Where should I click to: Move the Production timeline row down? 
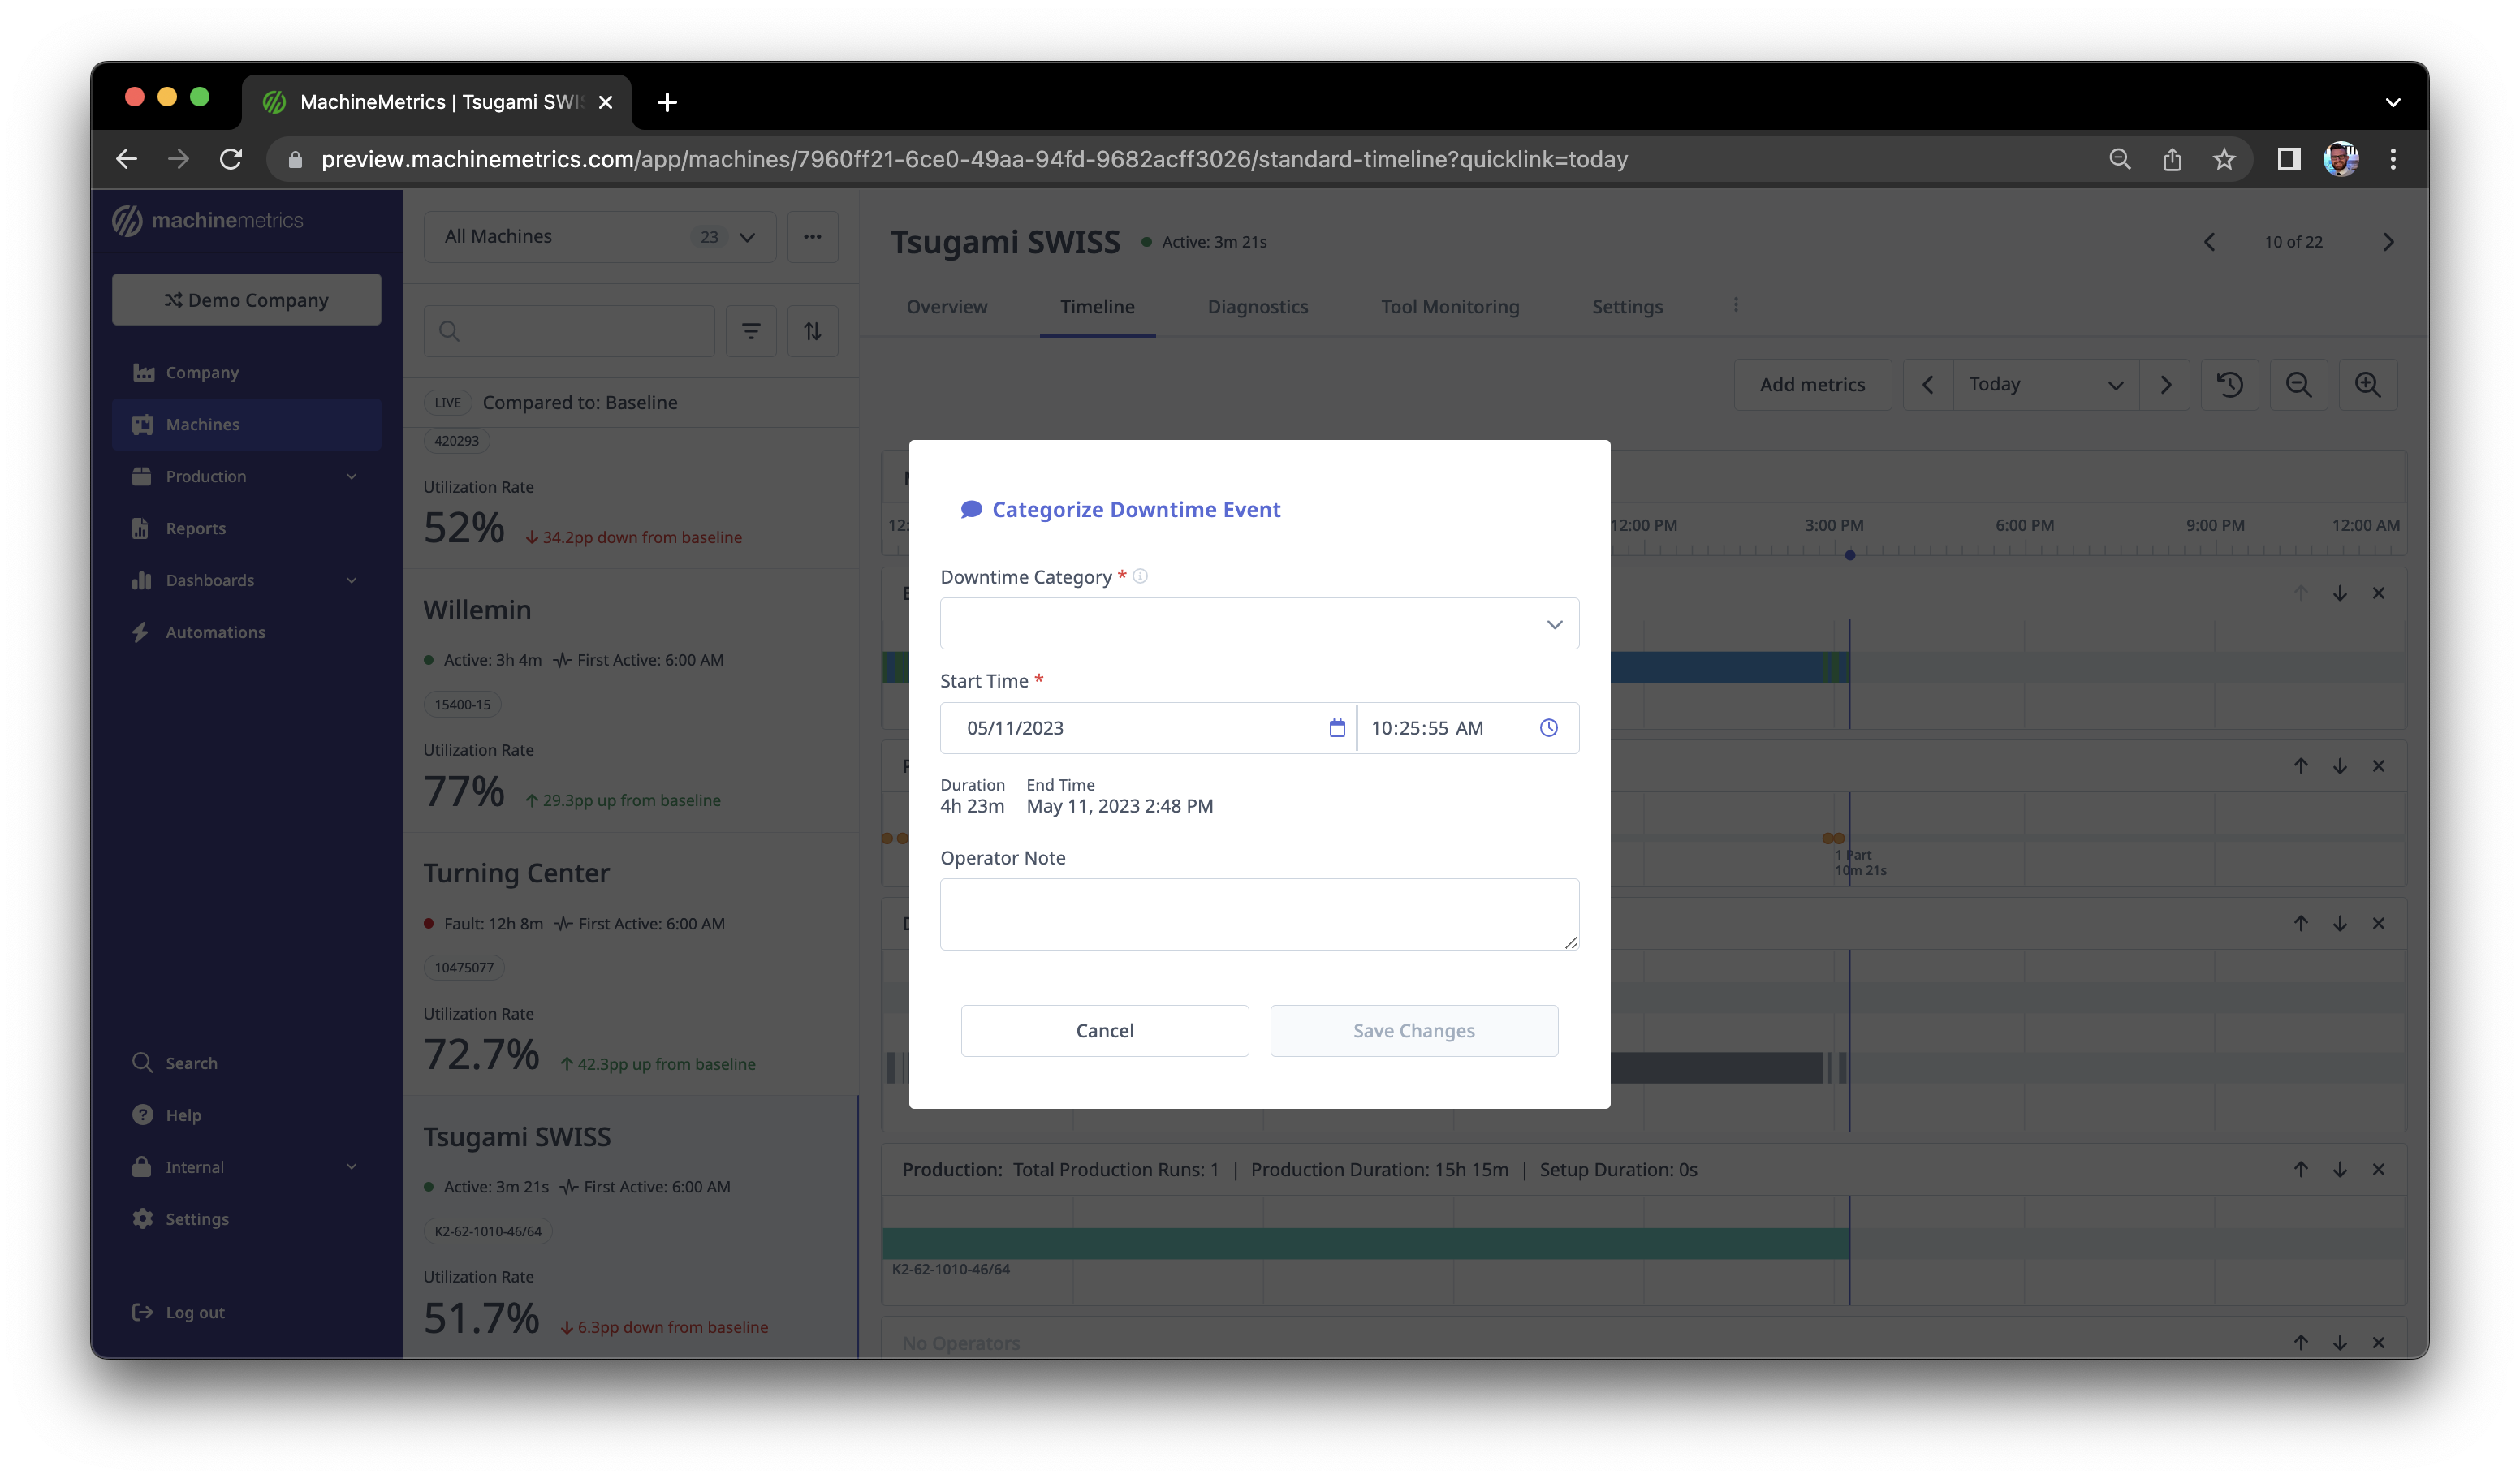click(x=2339, y=1169)
